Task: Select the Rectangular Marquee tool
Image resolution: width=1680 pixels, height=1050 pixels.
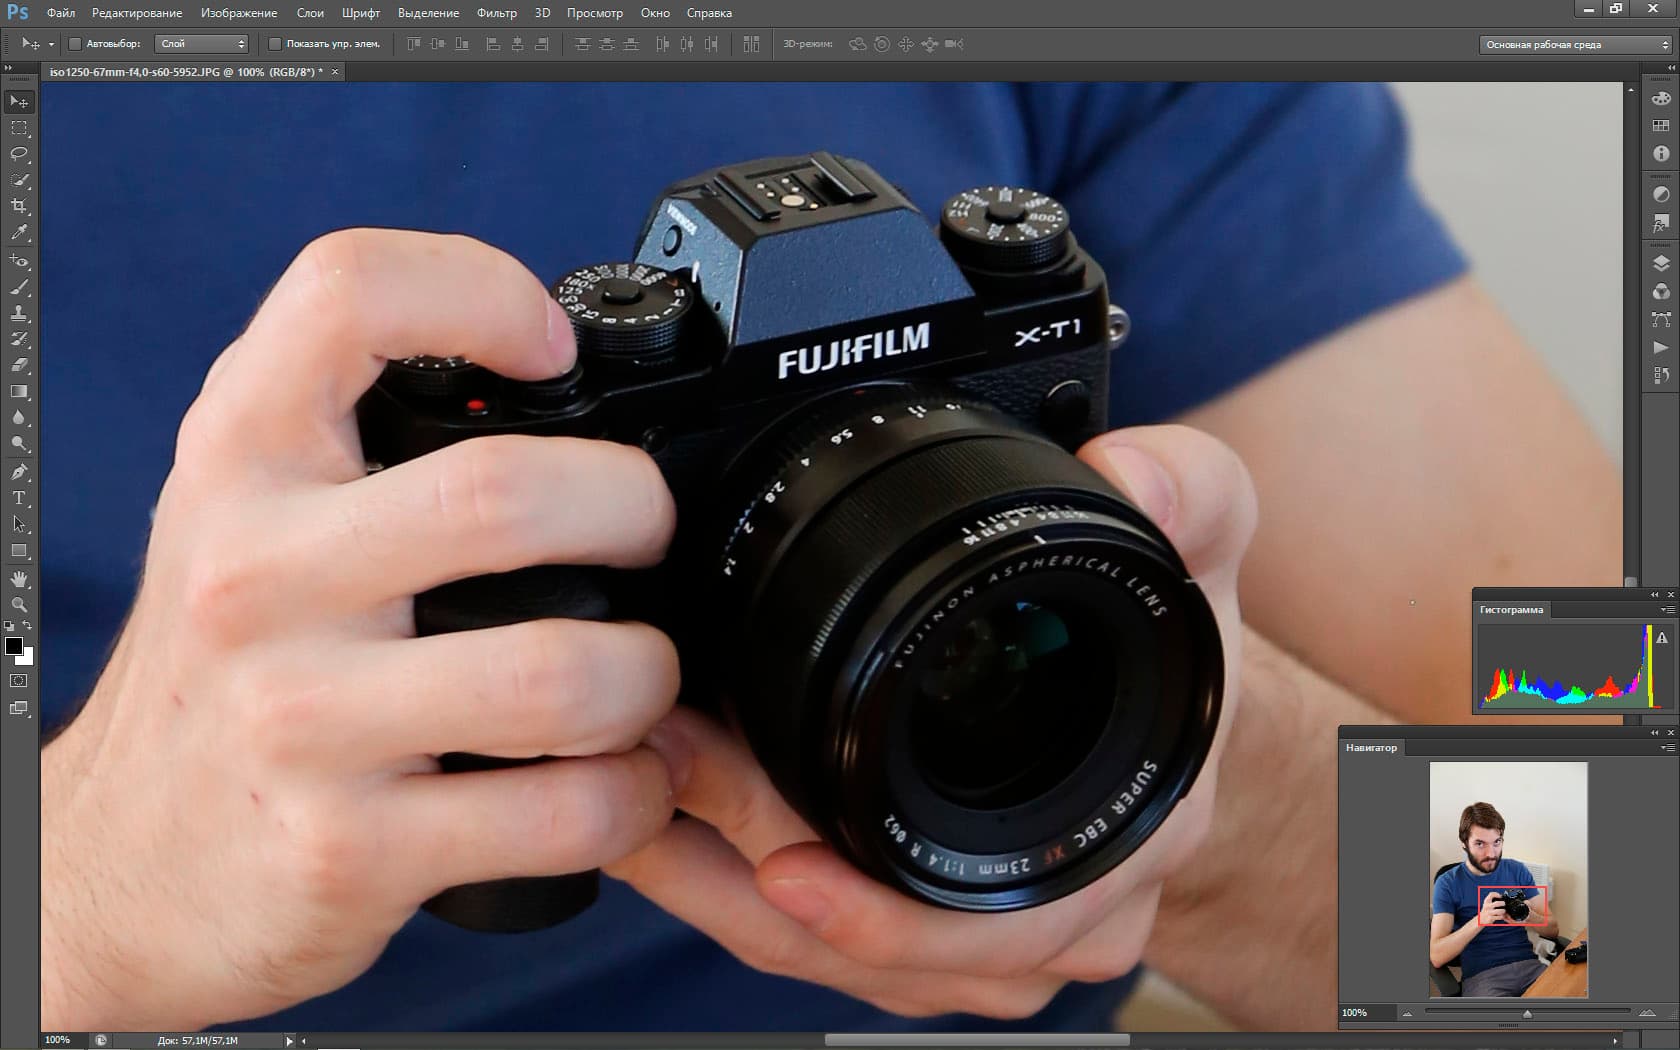Action: pyautogui.click(x=19, y=128)
